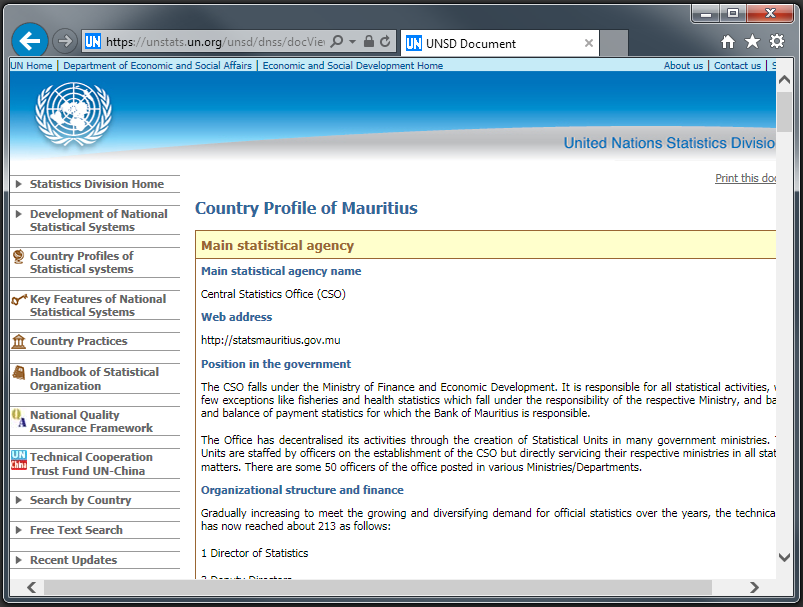Image resolution: width=803 pixels, height=607 pixels.
Task: Click Position in the government heading
Action: [276, 364]
